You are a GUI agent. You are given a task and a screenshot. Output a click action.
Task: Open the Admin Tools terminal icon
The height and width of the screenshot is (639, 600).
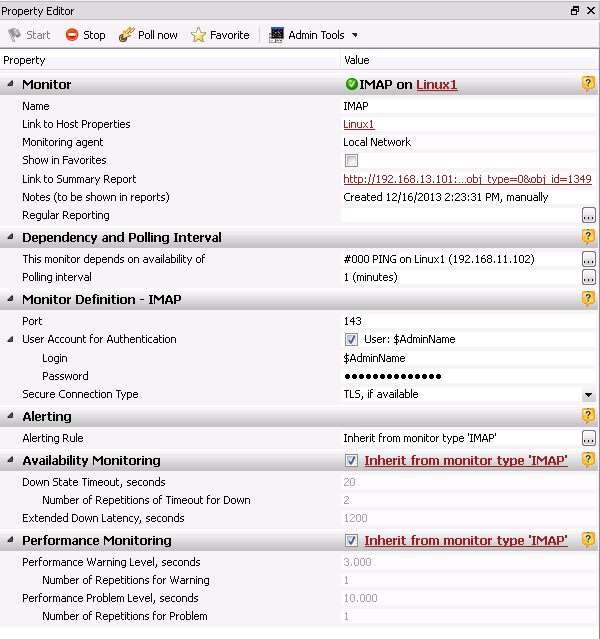[x=276, y=35]
